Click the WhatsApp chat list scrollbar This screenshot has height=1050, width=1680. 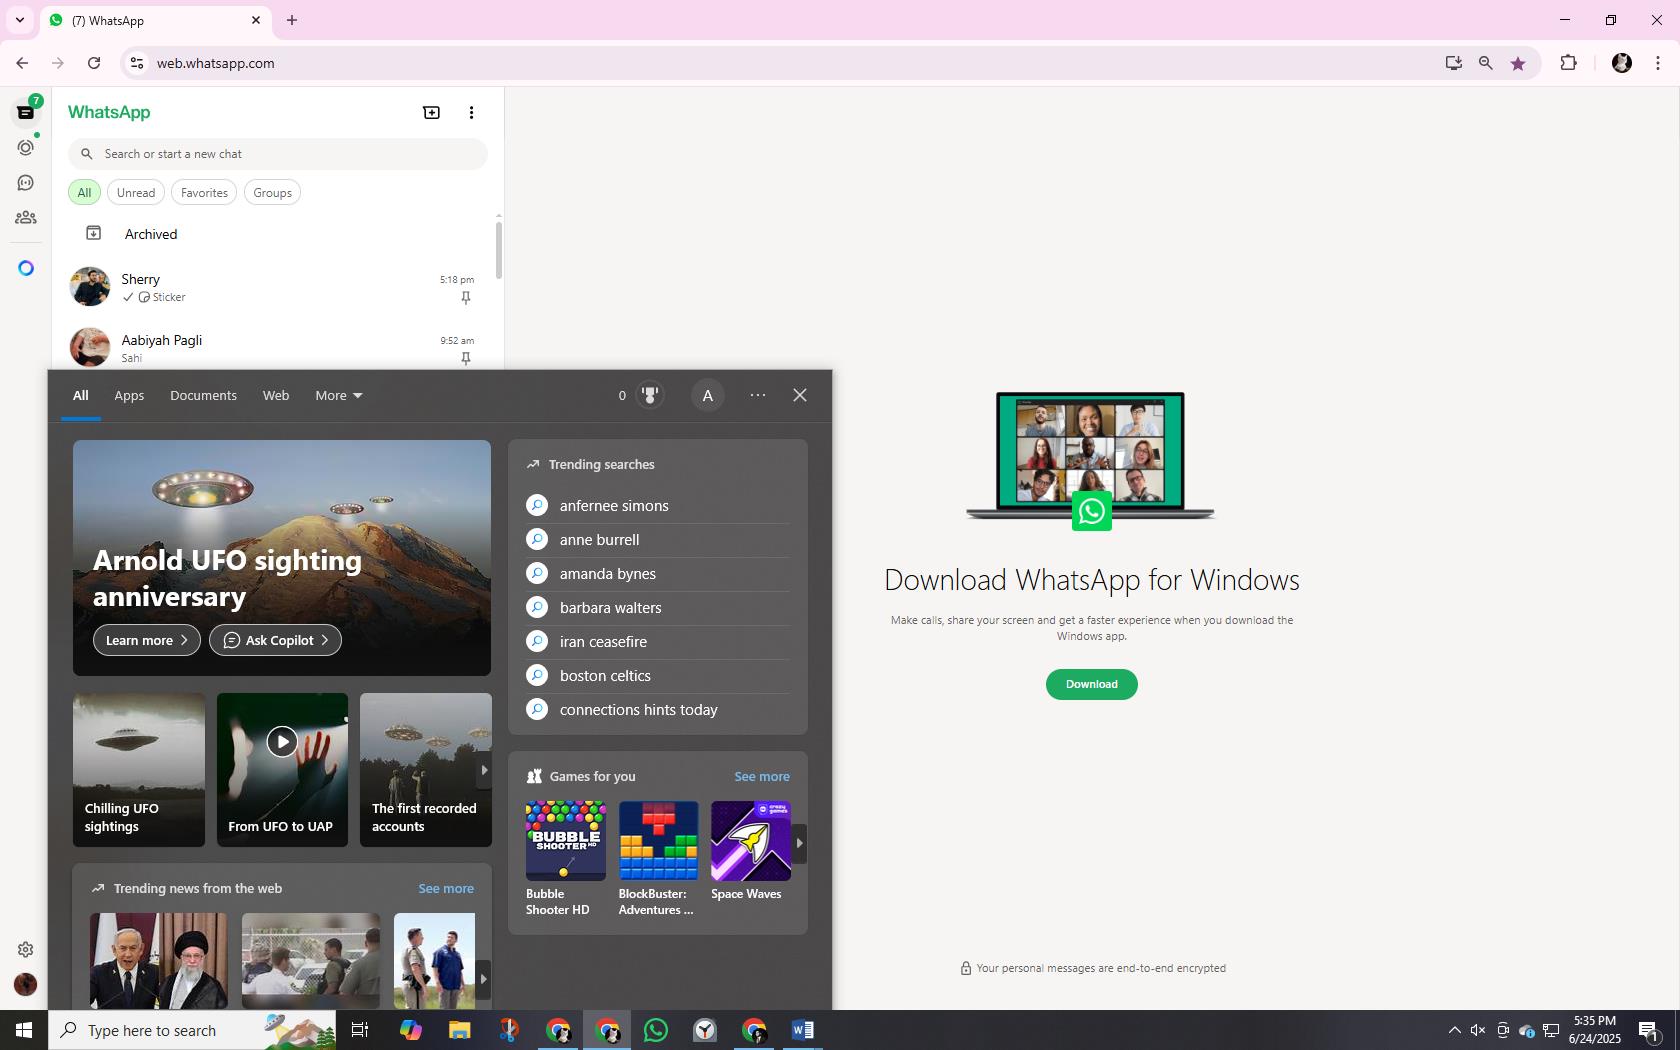click(x=498, y=250)
